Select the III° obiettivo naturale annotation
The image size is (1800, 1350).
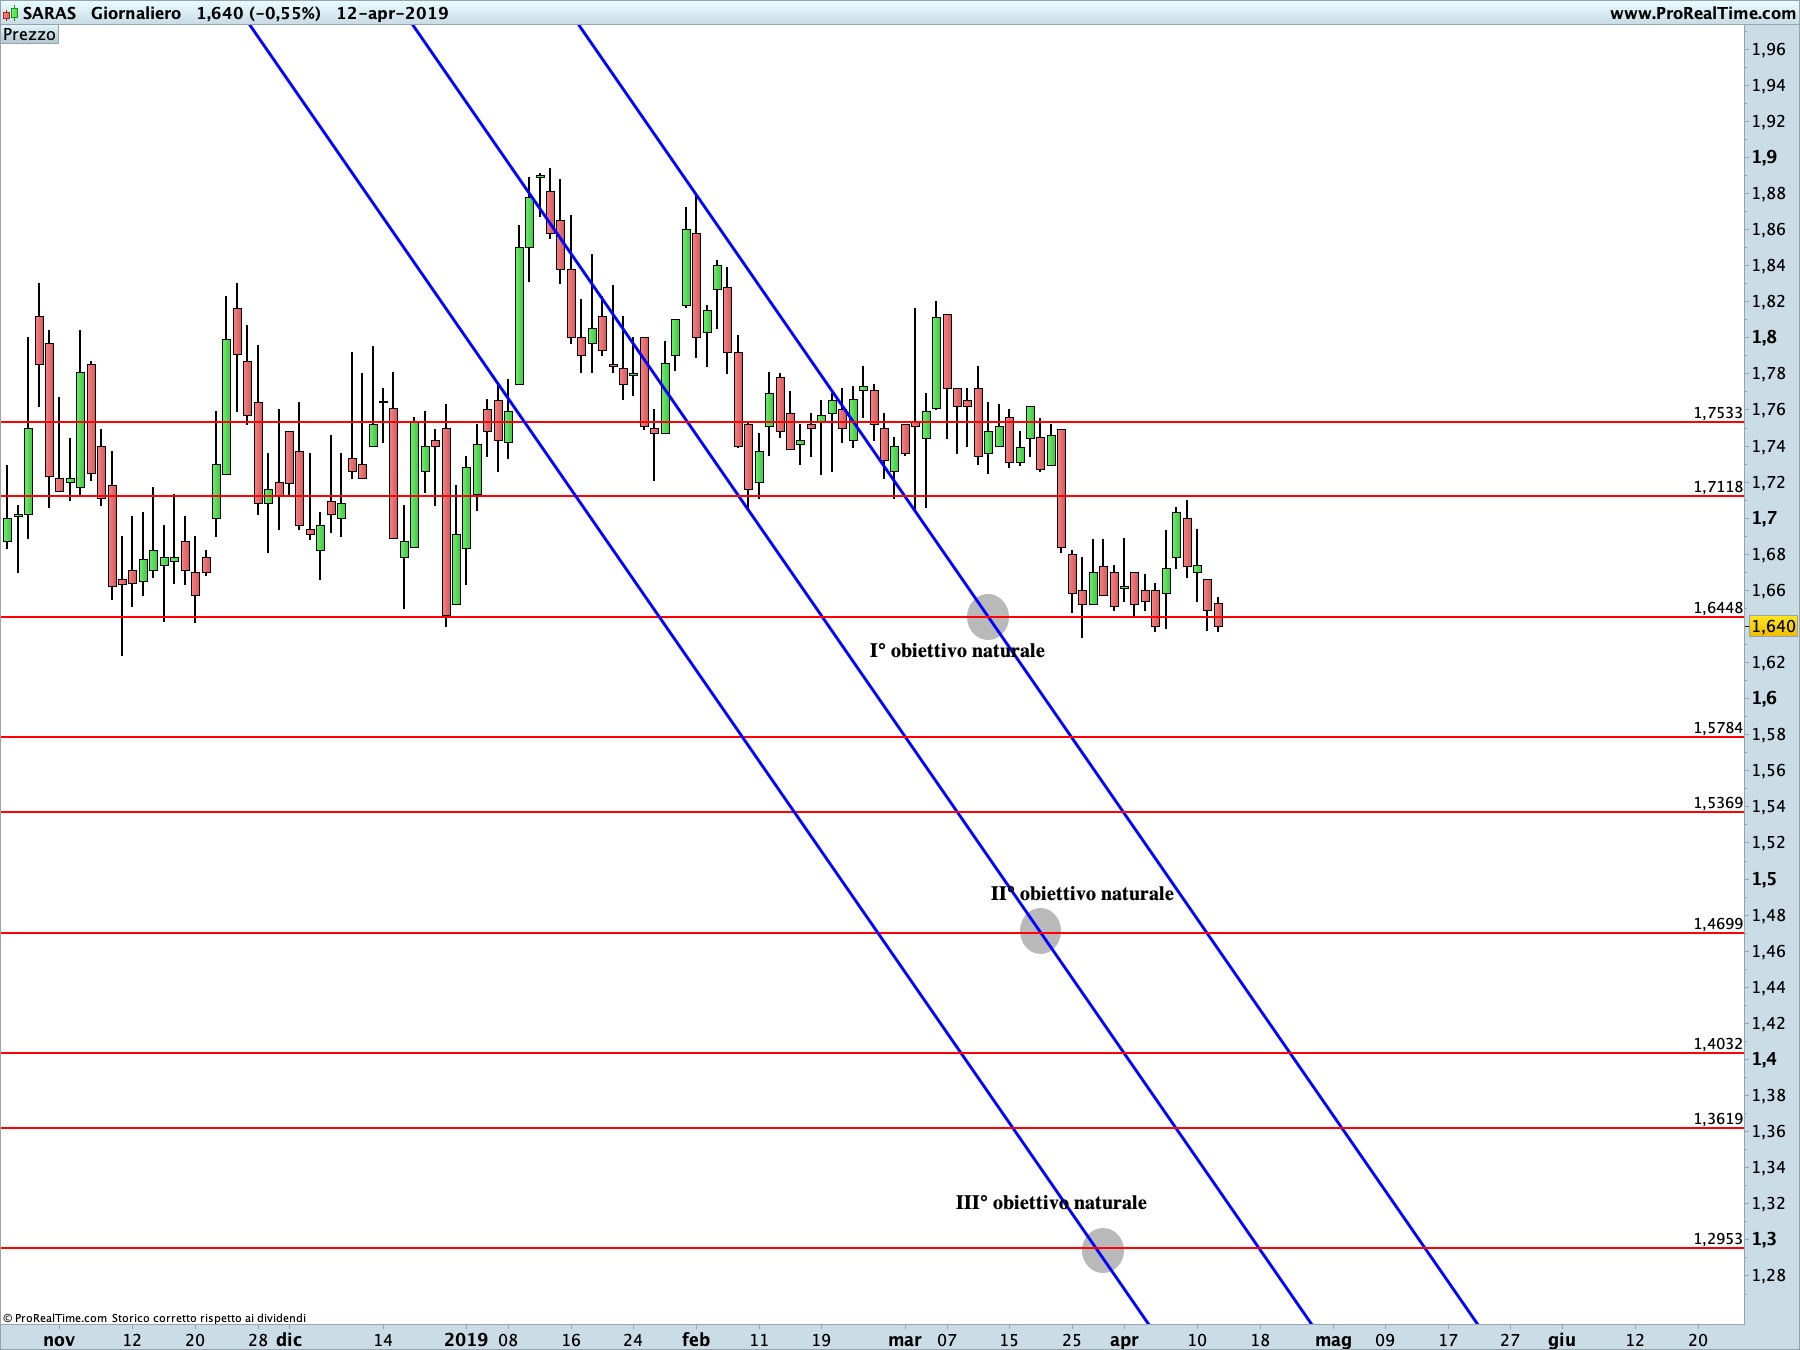pos(1051,1202)
